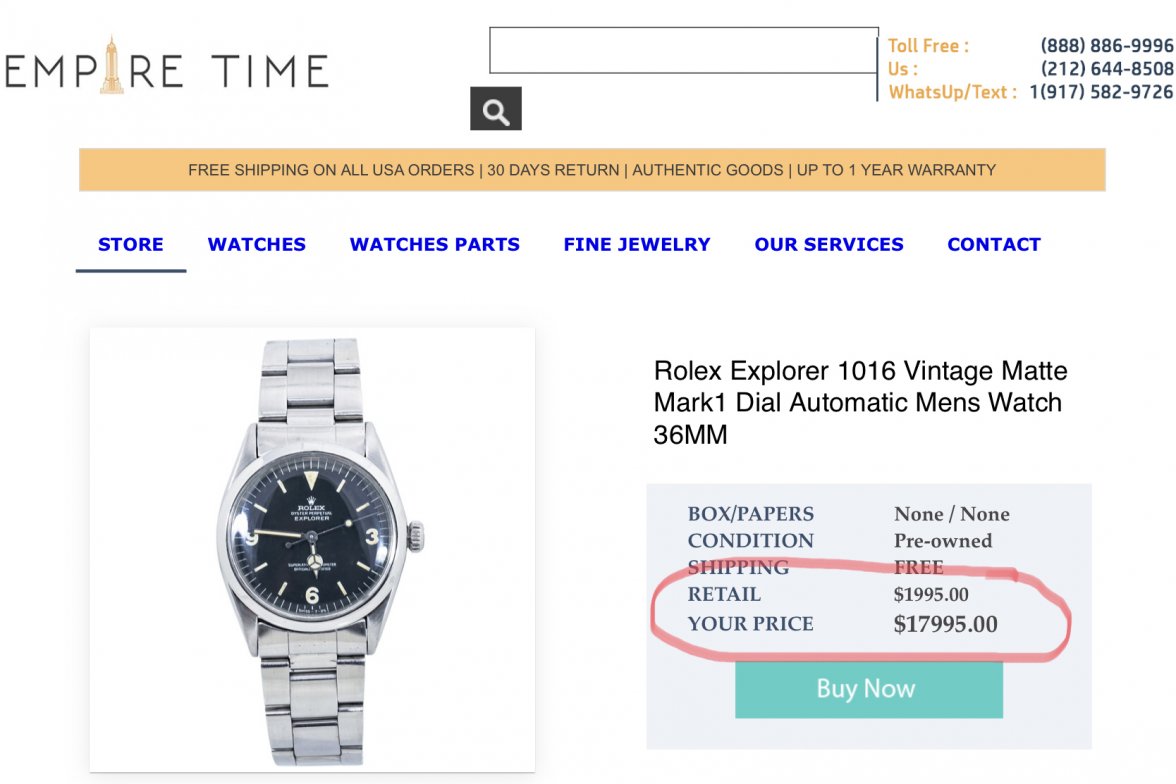
Task: Click the Rolex Explorer 1016 product title
Action: tap(860, 403)
